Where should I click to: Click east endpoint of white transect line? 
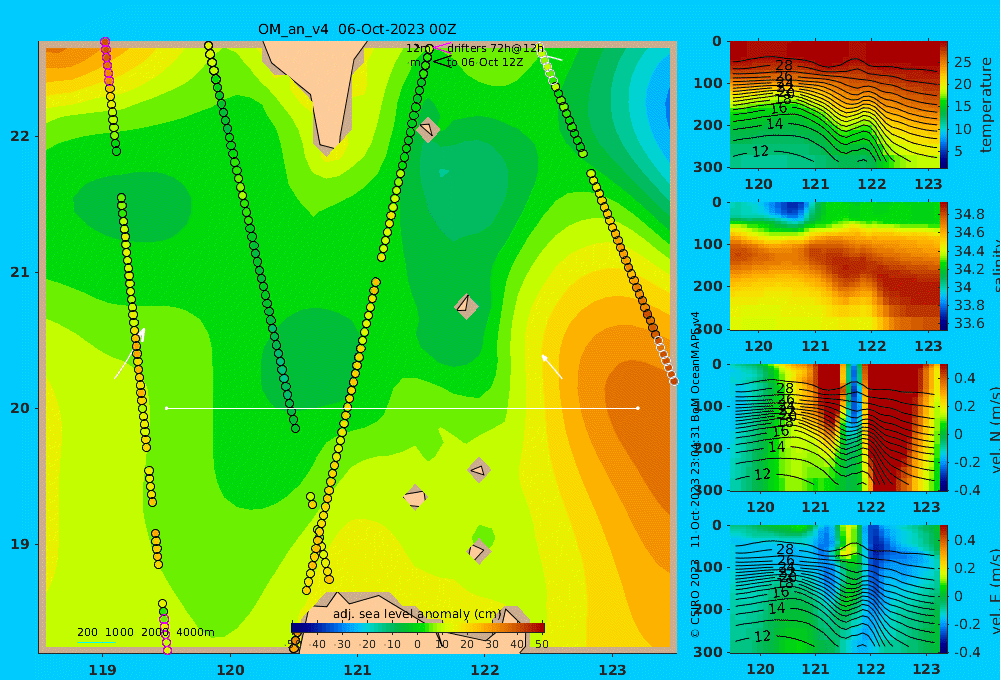[638, 408]
